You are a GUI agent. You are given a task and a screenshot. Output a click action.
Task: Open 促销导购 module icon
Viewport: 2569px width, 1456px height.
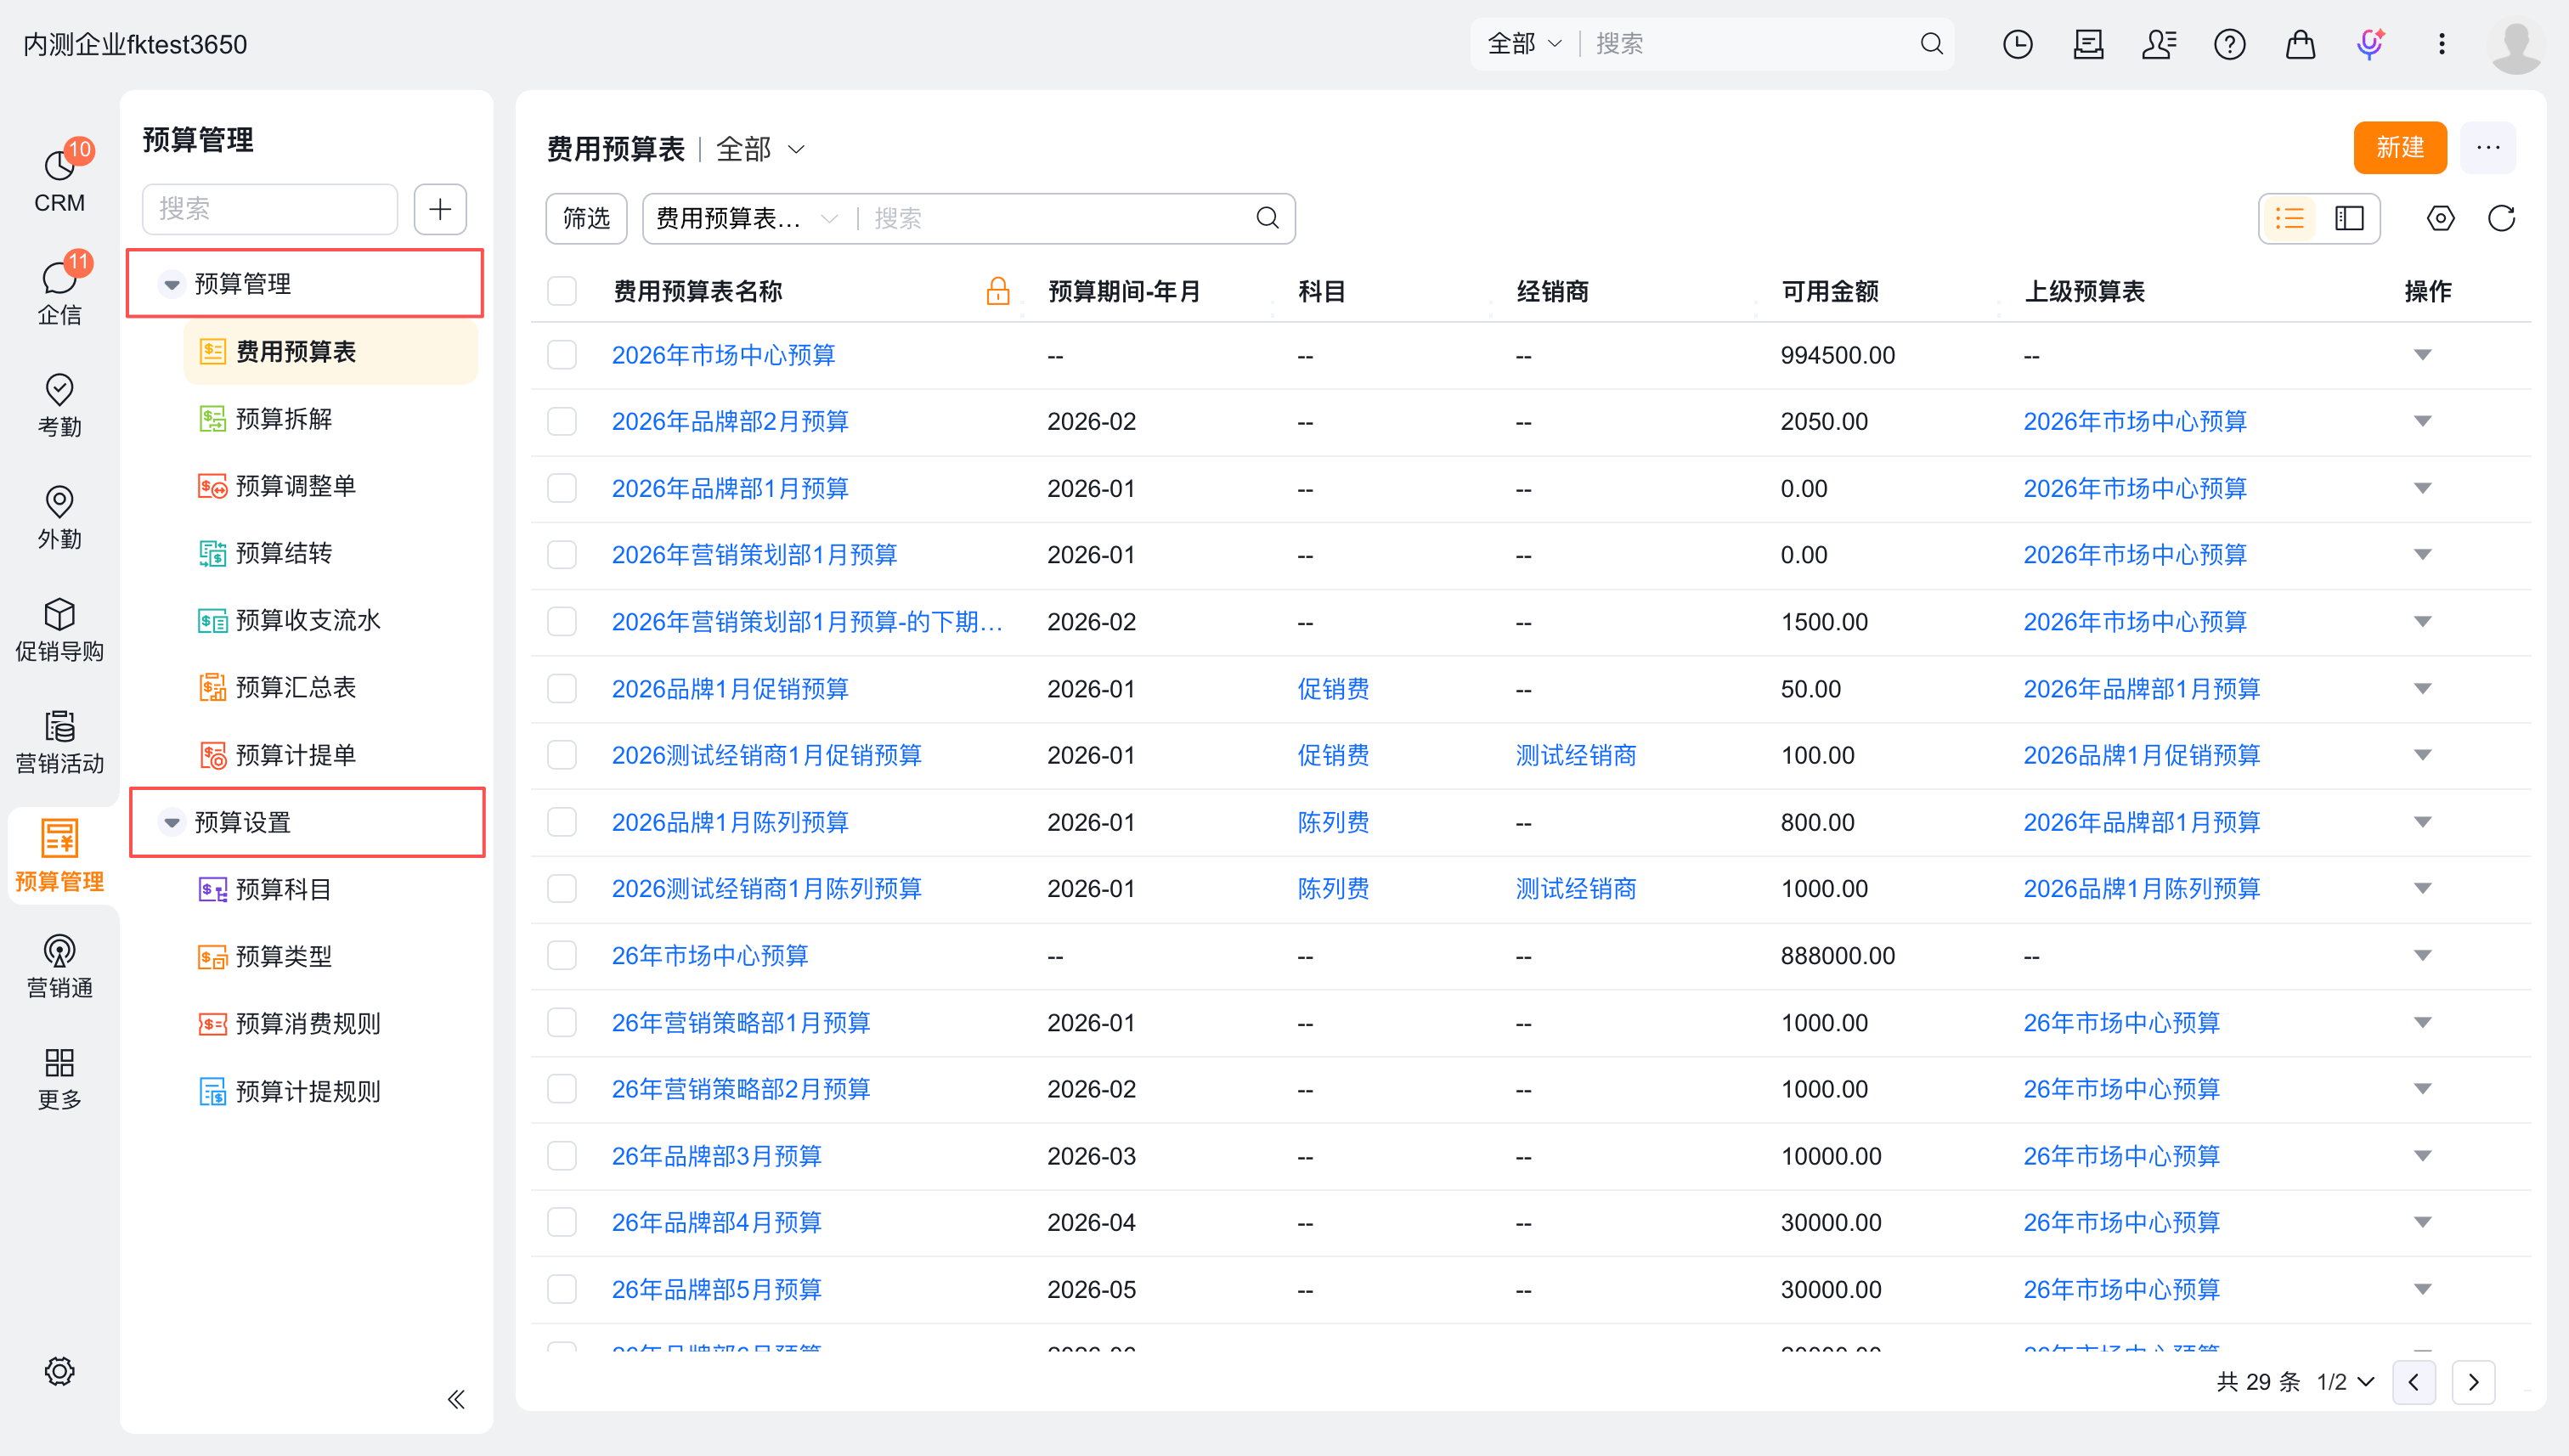pos(59,629)
